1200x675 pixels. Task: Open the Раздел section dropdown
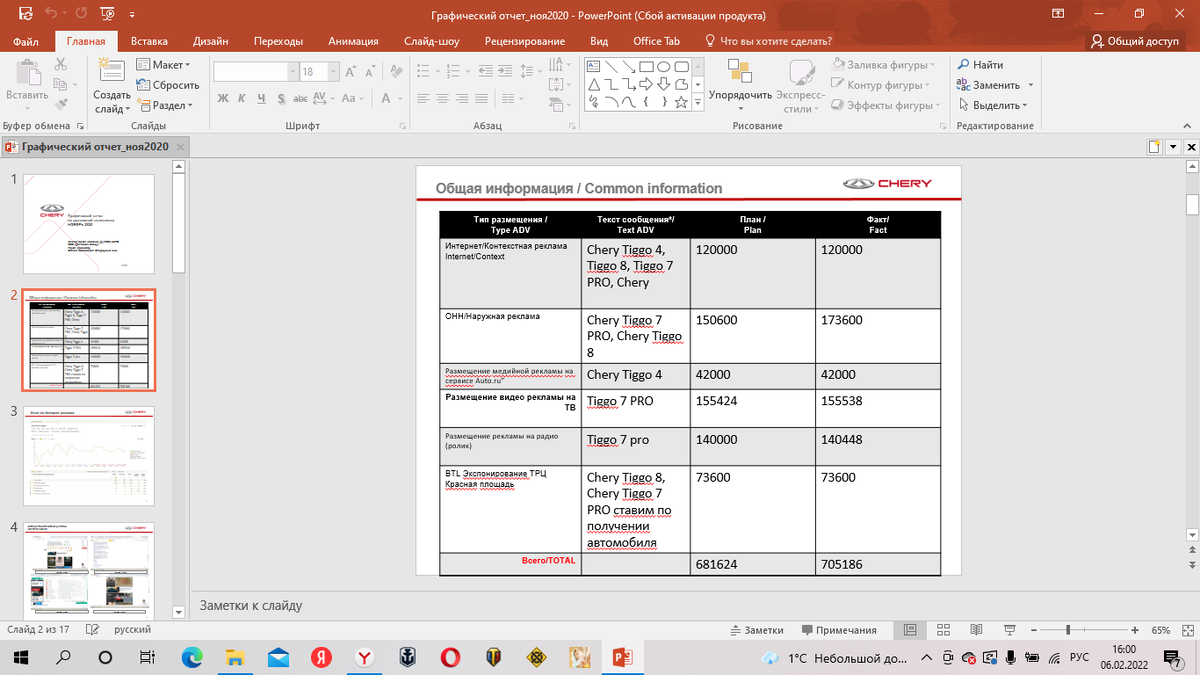(x=165, y=105)
